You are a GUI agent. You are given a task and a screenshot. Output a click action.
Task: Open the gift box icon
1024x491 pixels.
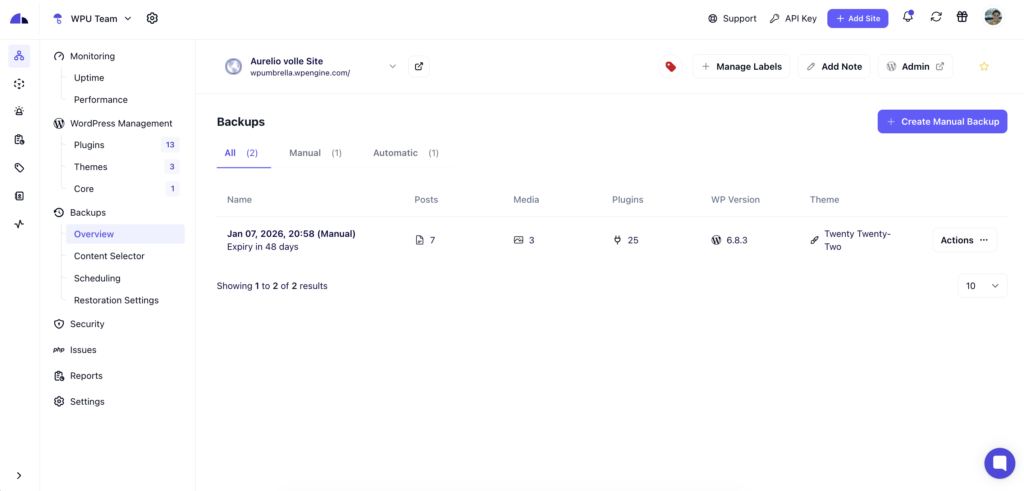962,17
